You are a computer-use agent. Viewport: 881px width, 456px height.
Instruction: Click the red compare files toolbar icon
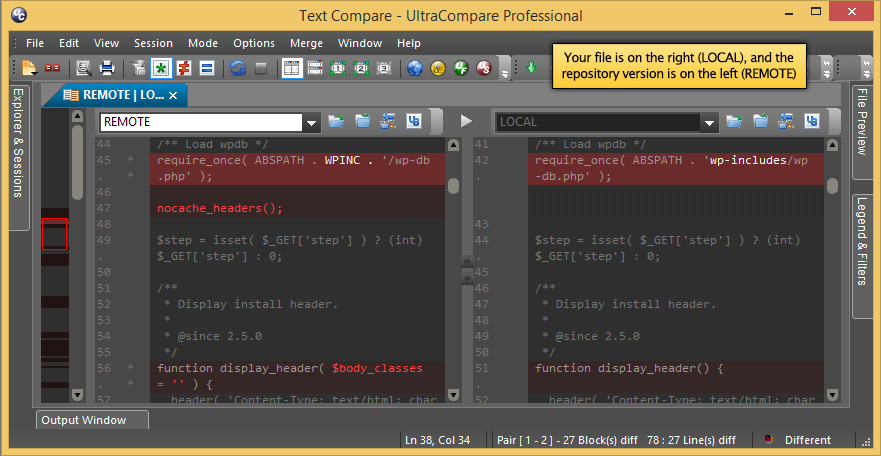click(53, 69)
